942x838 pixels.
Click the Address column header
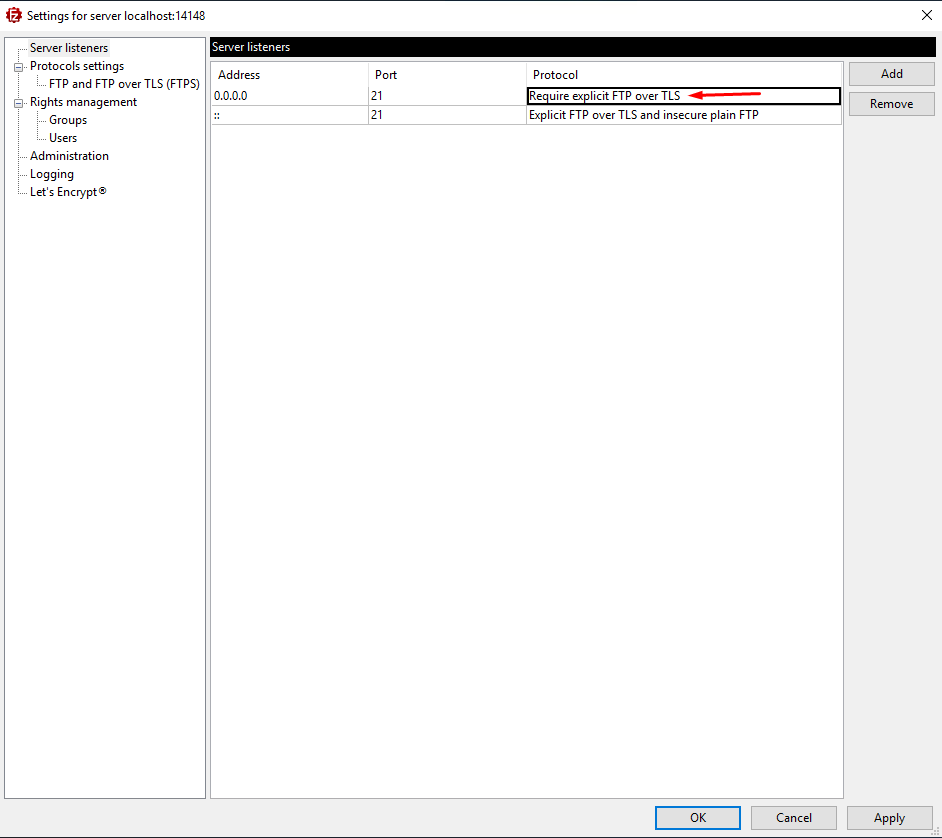289,75
